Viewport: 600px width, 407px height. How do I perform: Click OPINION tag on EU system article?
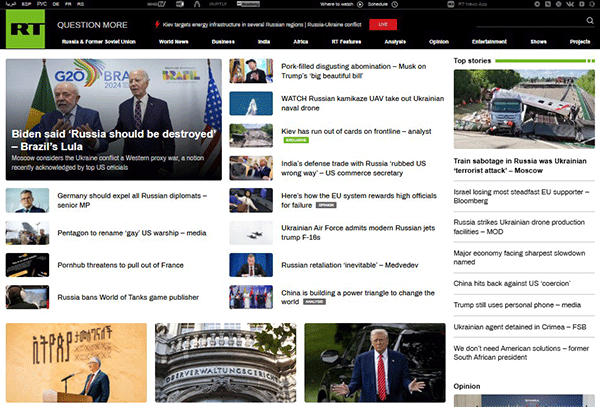pyautogui.click(x=326, y=205)
